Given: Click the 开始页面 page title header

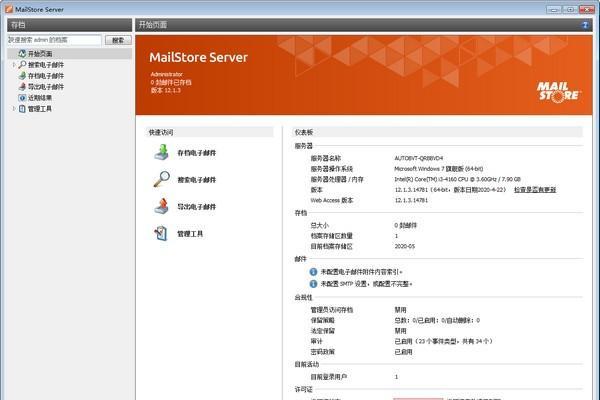Looking at the screenshot, I should (x=153, y=25).
